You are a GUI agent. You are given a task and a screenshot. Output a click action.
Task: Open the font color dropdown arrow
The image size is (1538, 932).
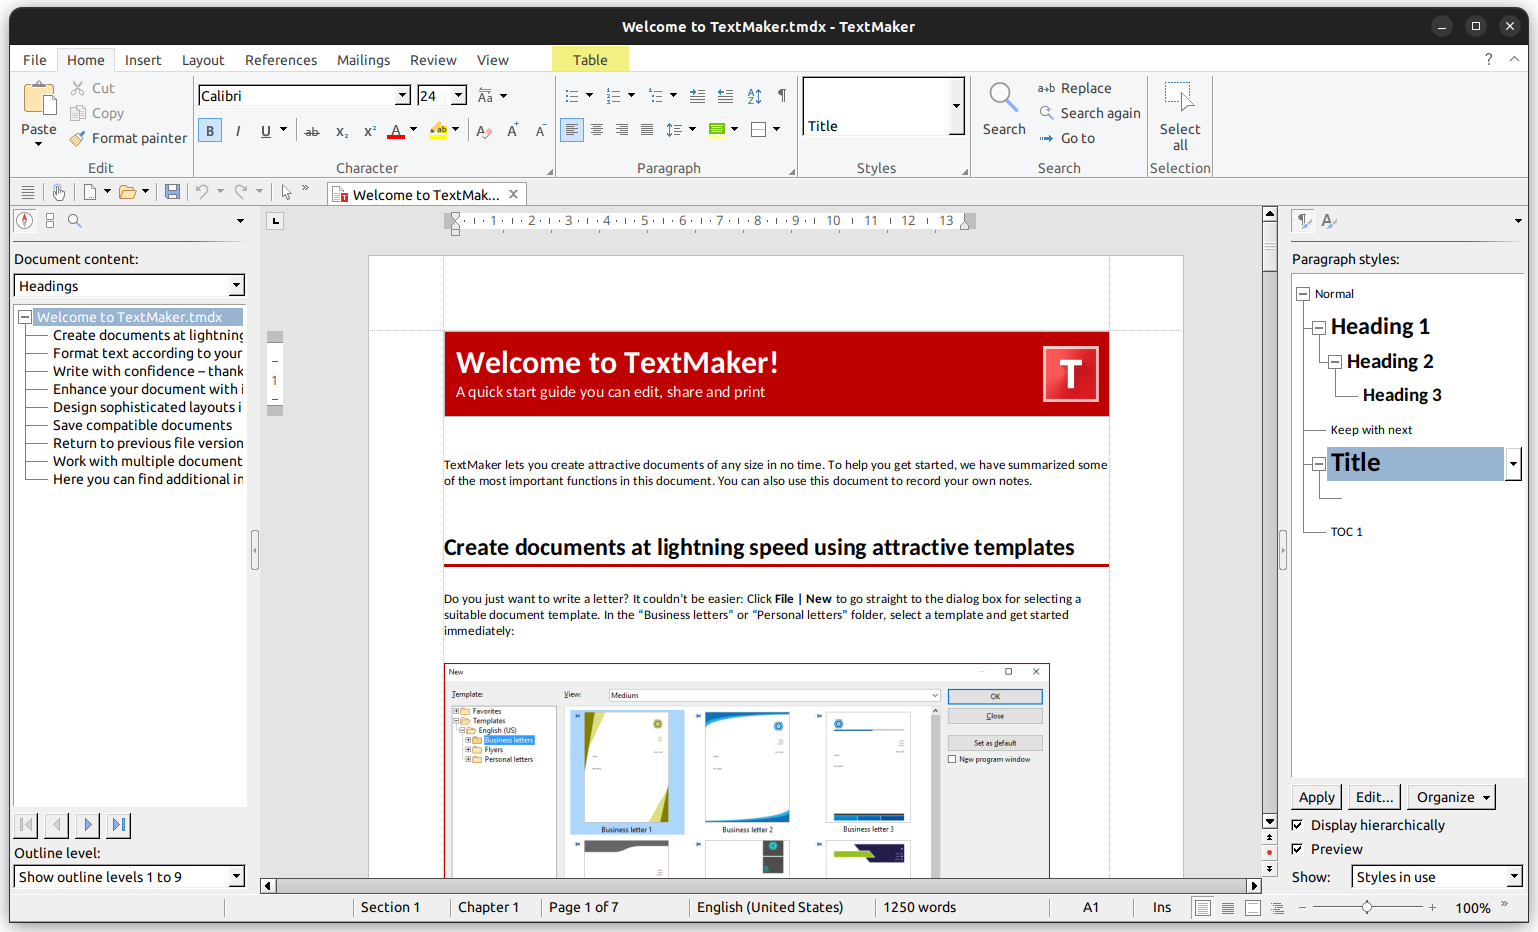pyautogui.click(x=413, y=130)
